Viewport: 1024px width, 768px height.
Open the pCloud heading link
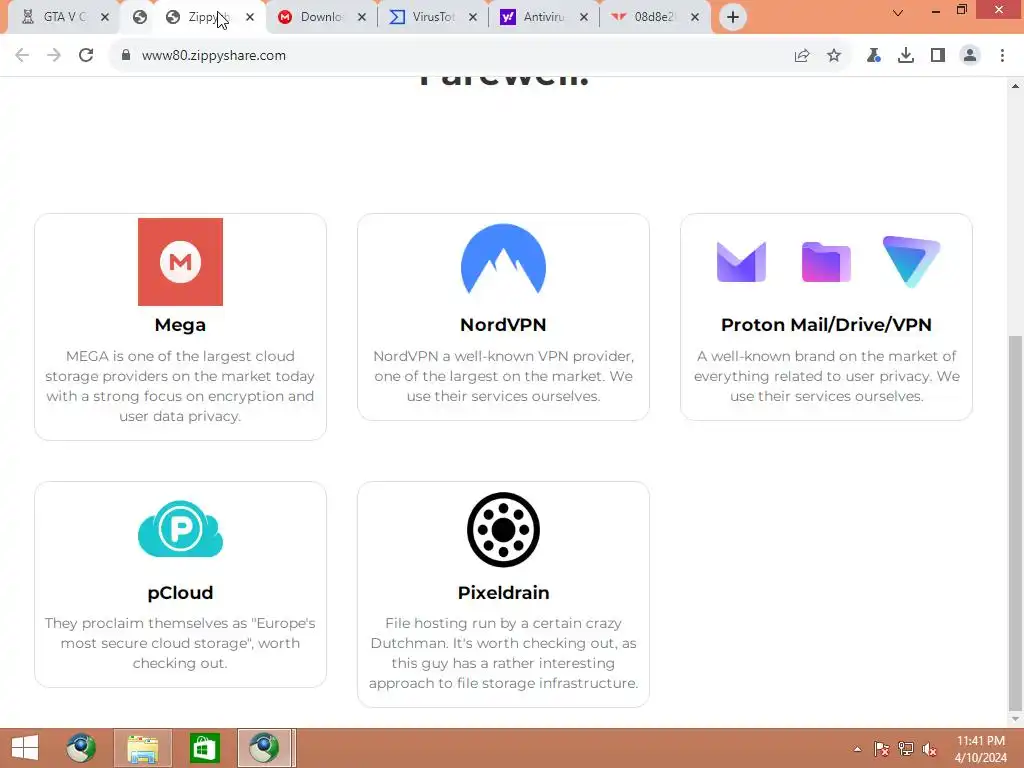180,592
